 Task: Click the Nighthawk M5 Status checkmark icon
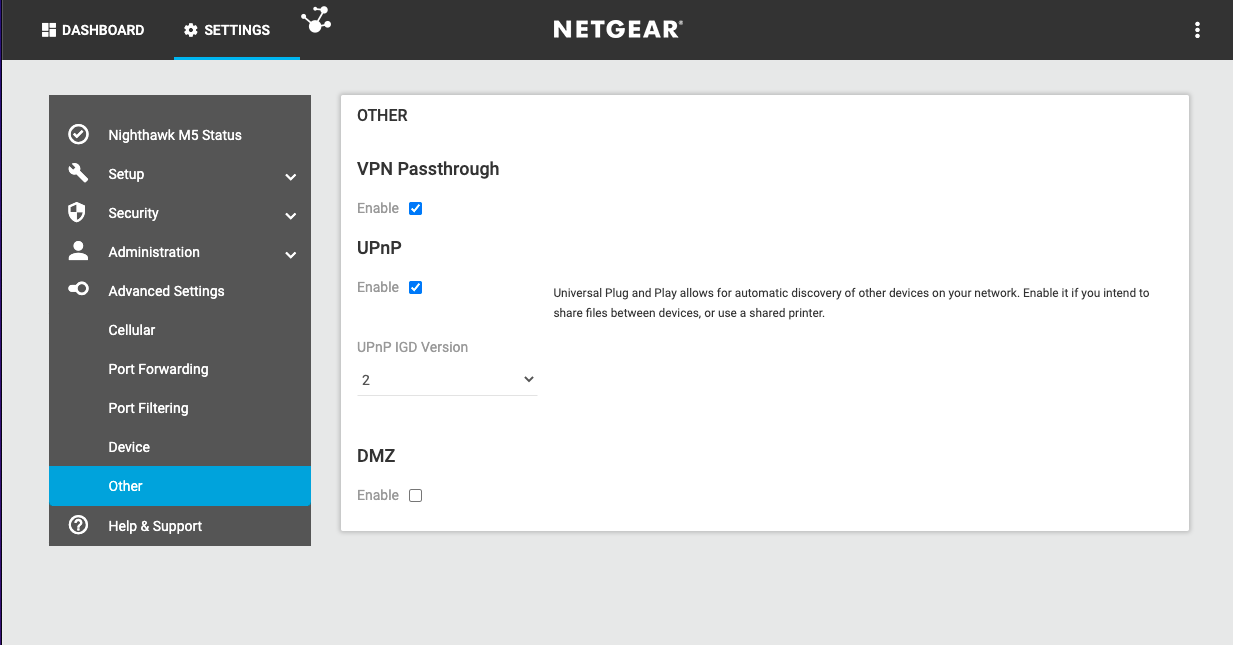[x=78, y=134]
